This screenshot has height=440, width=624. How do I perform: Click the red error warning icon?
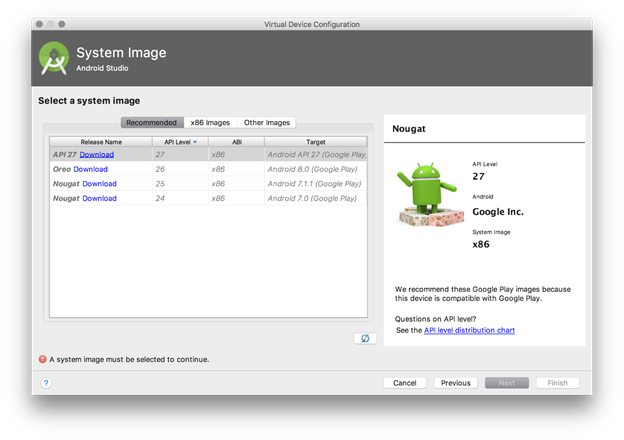43,359
